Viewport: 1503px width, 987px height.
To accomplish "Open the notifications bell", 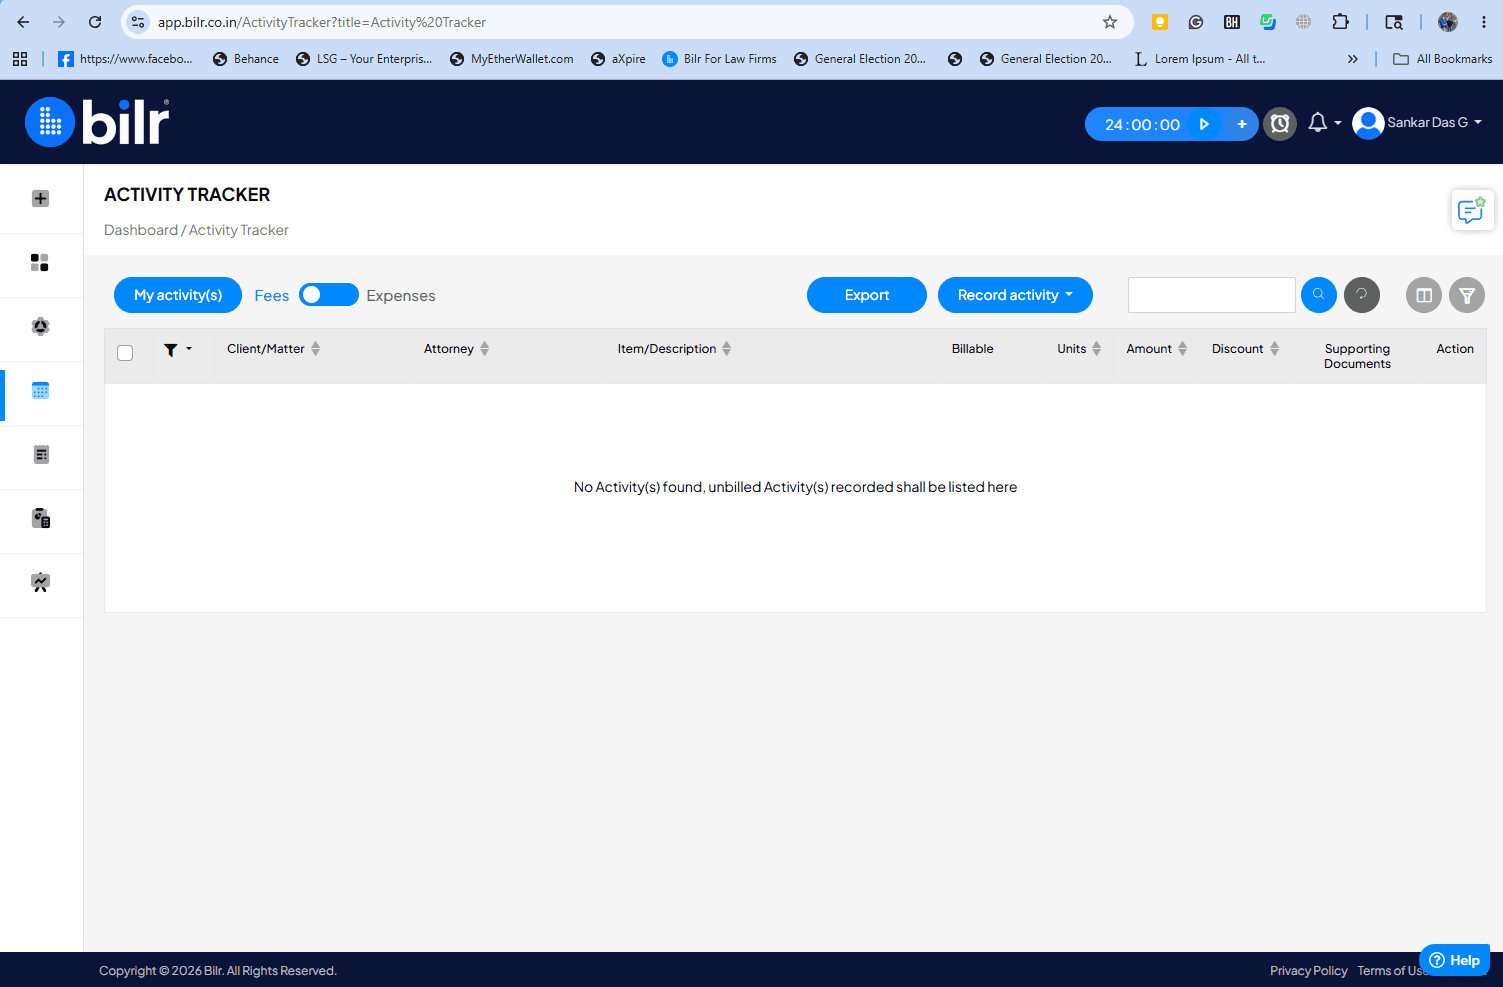I will click(x=1318, y=123).
